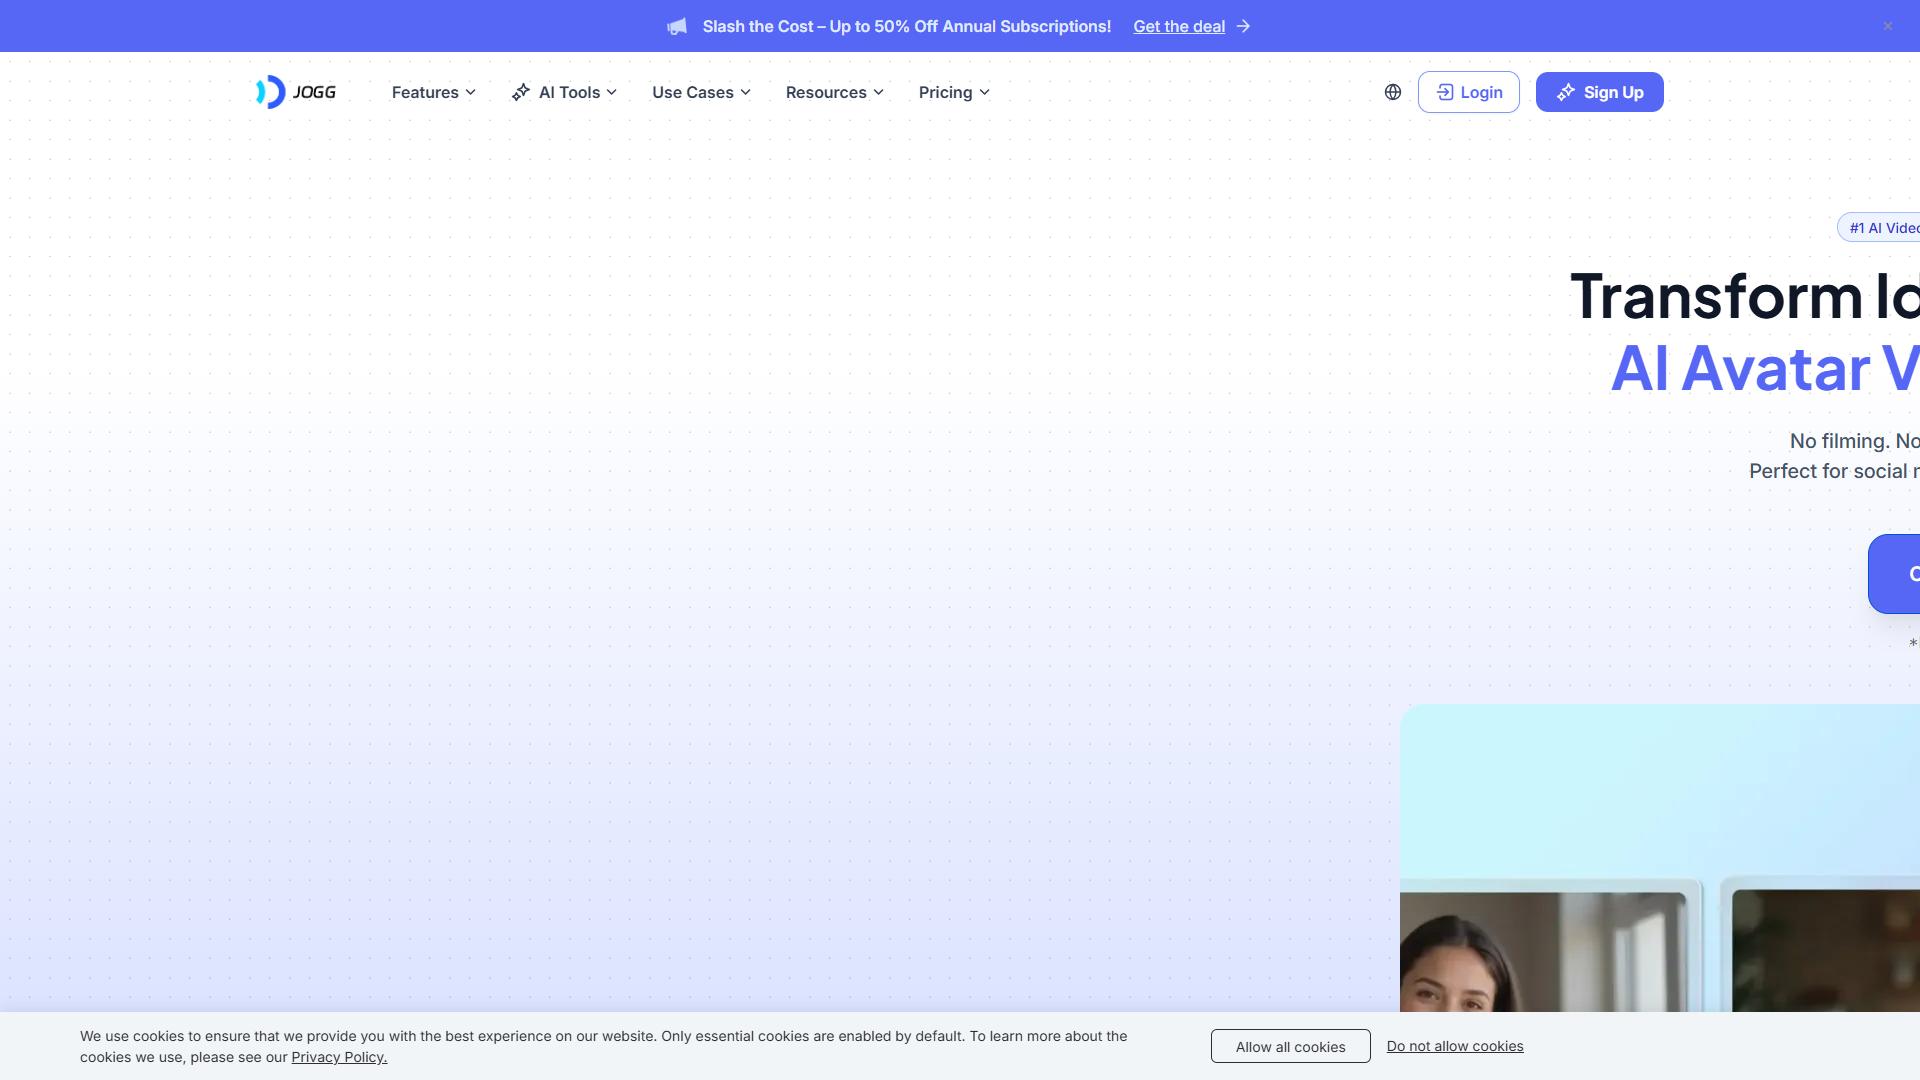Expand the Resources dropdown chevron
Image resolution: width=1920 pixels, height=1080 pixels.
click(878, 92)
